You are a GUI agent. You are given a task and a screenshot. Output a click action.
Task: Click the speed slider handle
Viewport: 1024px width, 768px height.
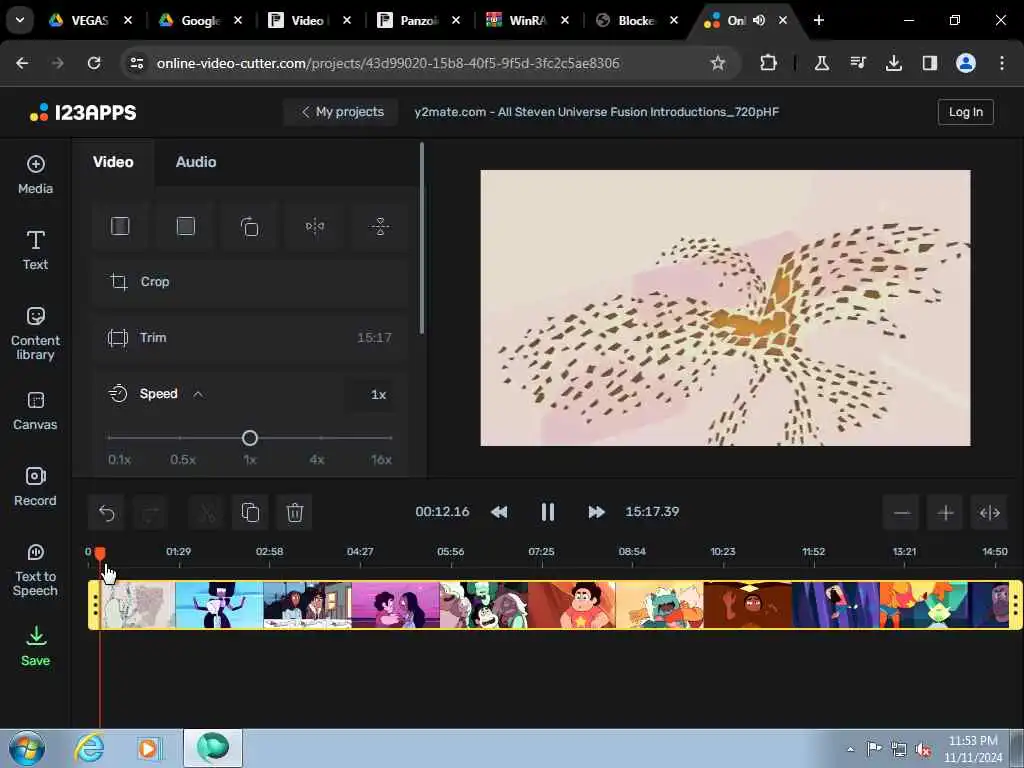[249, 438]
